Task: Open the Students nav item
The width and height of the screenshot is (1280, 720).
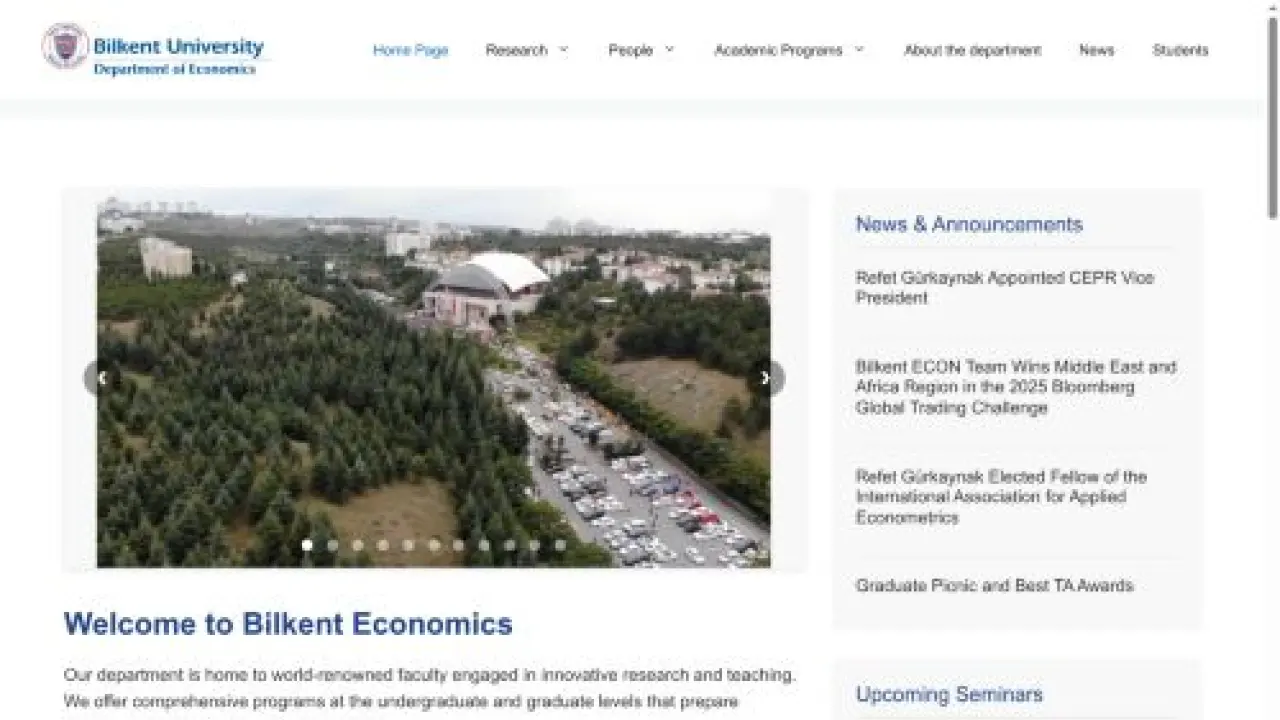Action: [x=1180, y=50]
